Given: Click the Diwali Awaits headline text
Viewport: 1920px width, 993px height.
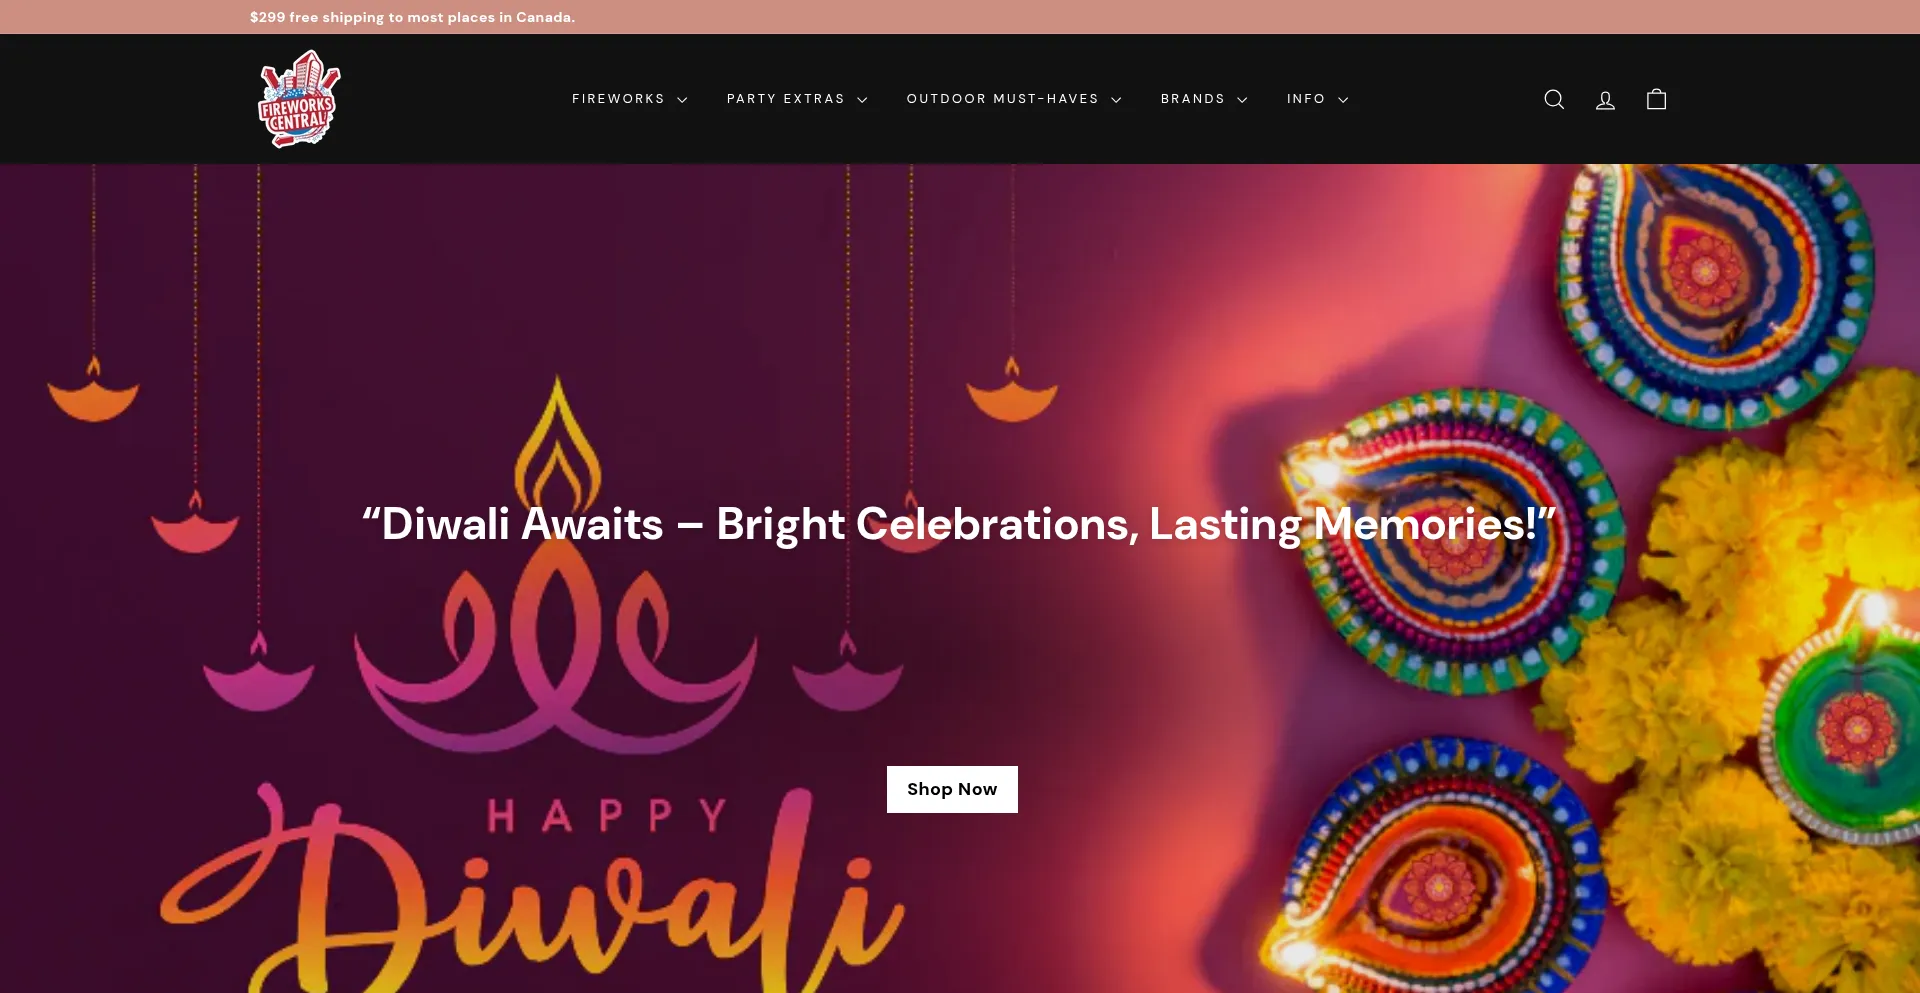Looking at the screenshot, I should 959,524.
